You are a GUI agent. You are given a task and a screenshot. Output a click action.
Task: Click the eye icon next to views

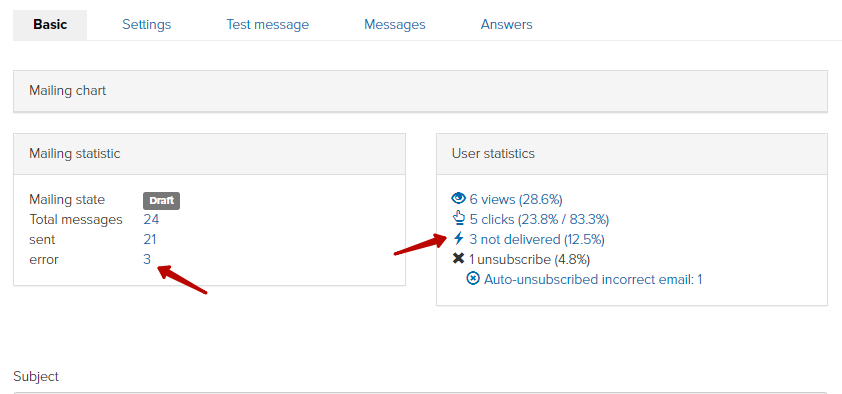pos(458,199)
